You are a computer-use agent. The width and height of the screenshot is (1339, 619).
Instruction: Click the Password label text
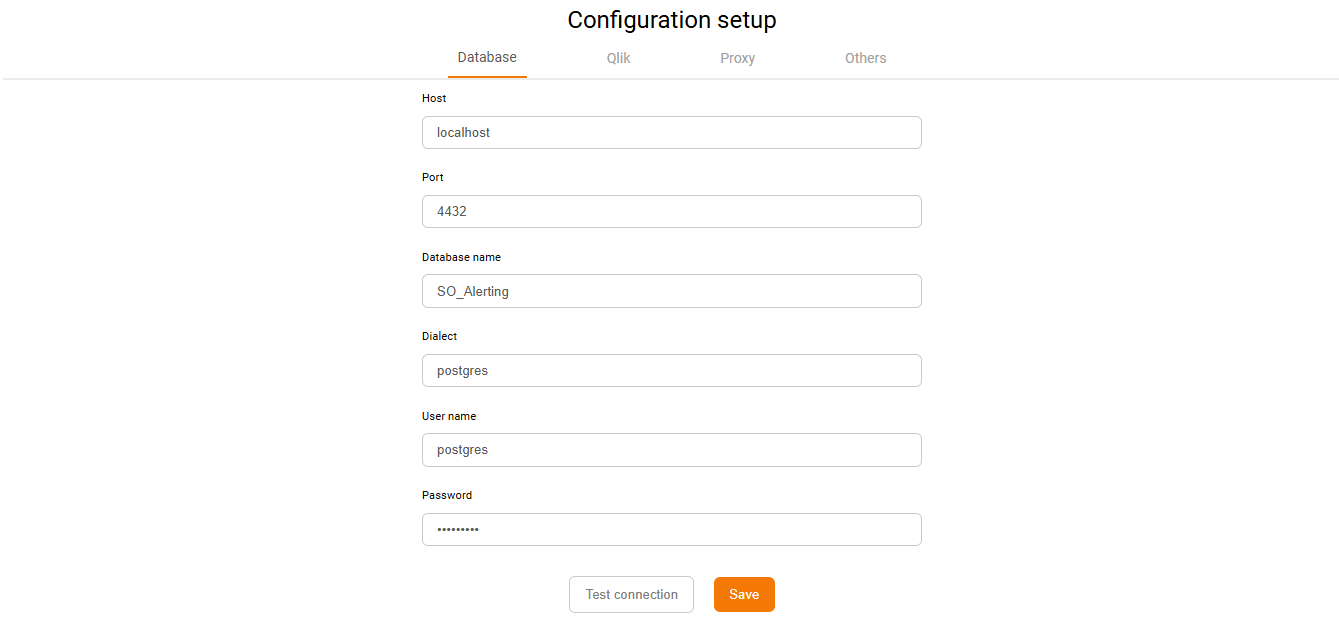click(447, 495)
